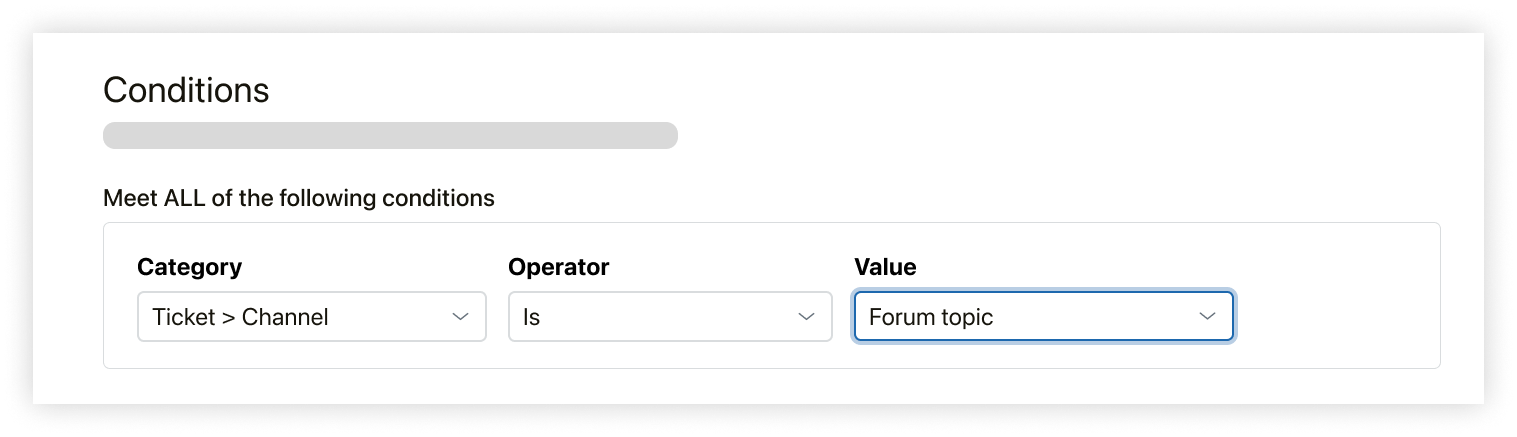Click the "Category" field label
This screenshot has width=1517, height=437.
point(189,267)
